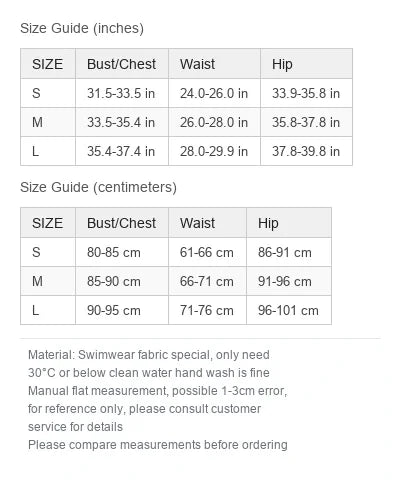Click the L size cell in centimeters table
Screen dimensions: 400x486
click(48, 310)
